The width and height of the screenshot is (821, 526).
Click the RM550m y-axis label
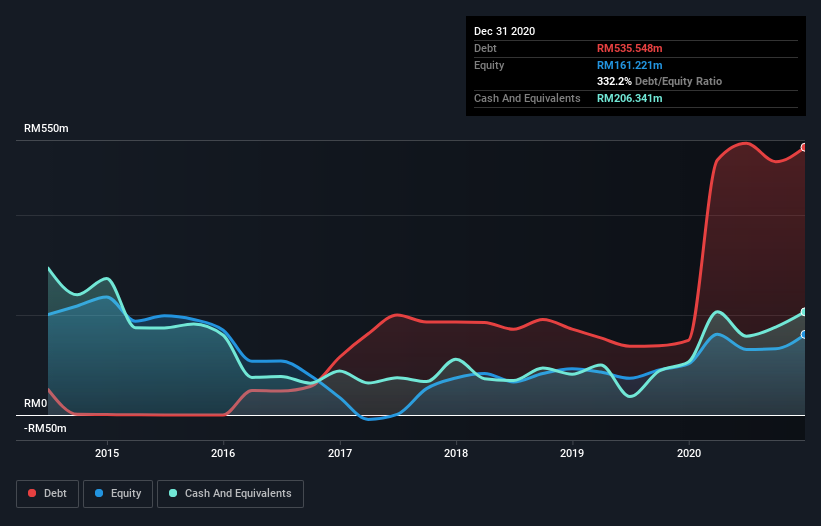[x=46, y=128]
